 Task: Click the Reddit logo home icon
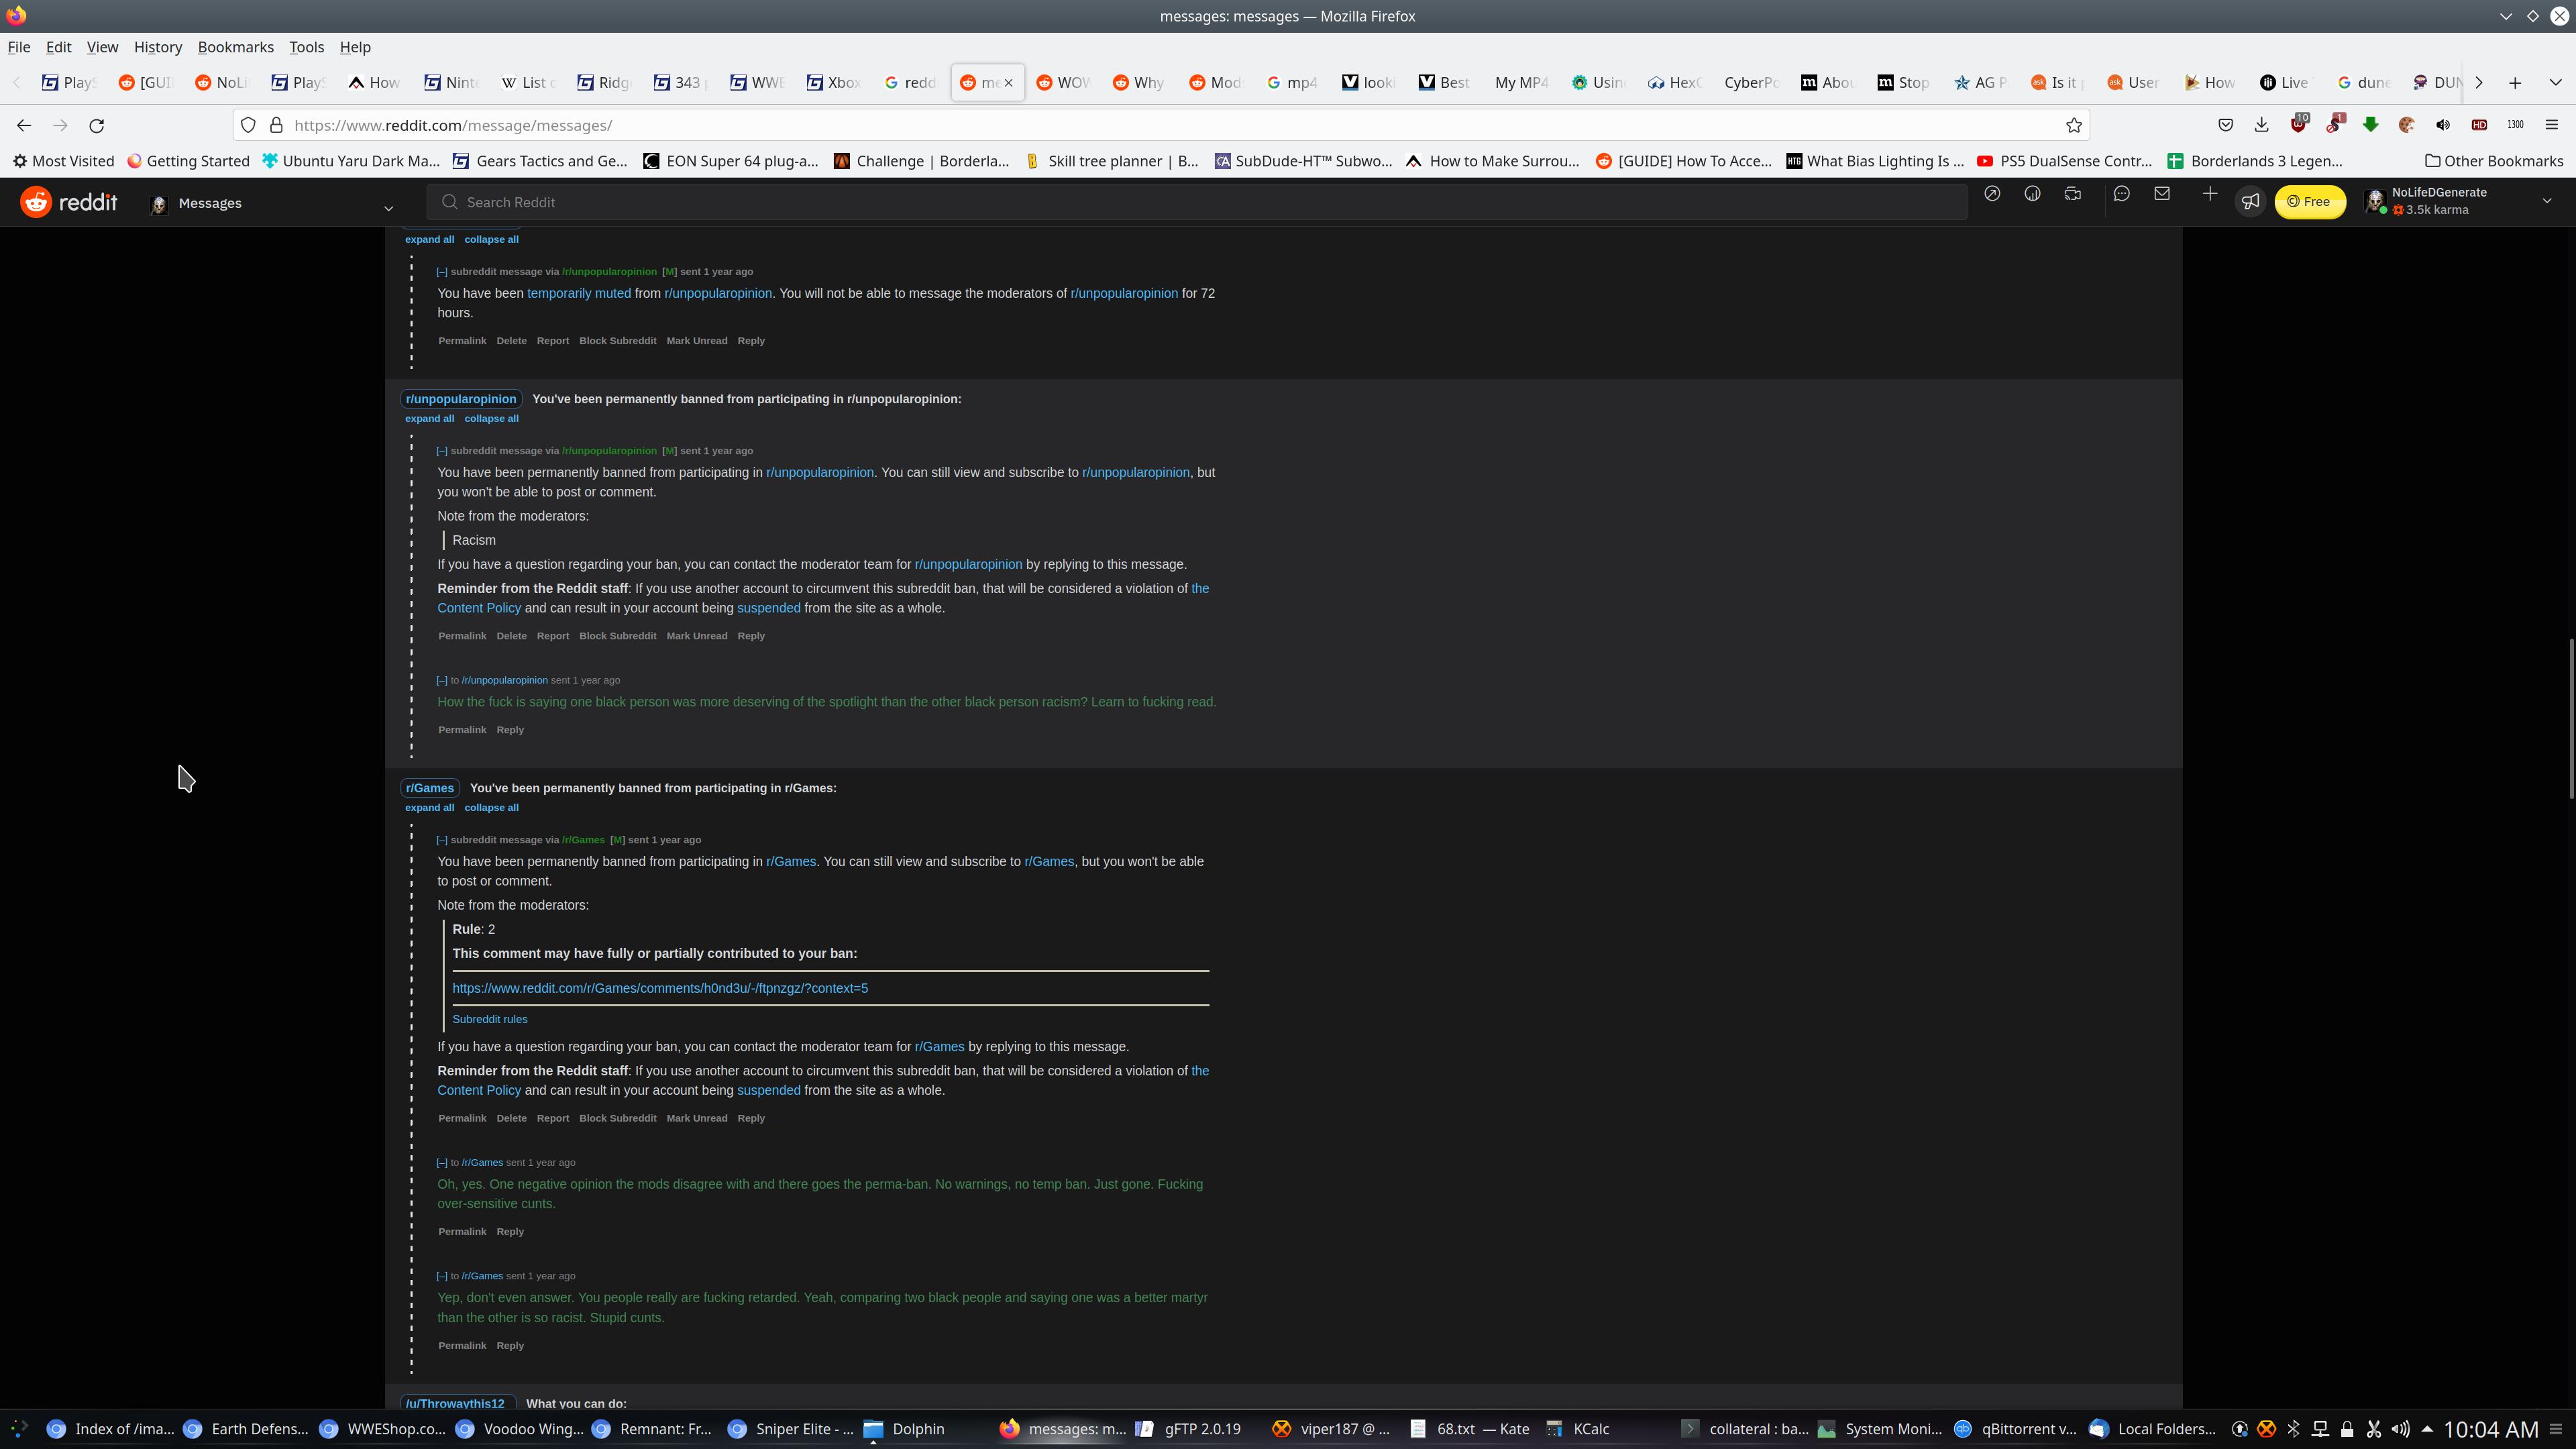[37, 202]
